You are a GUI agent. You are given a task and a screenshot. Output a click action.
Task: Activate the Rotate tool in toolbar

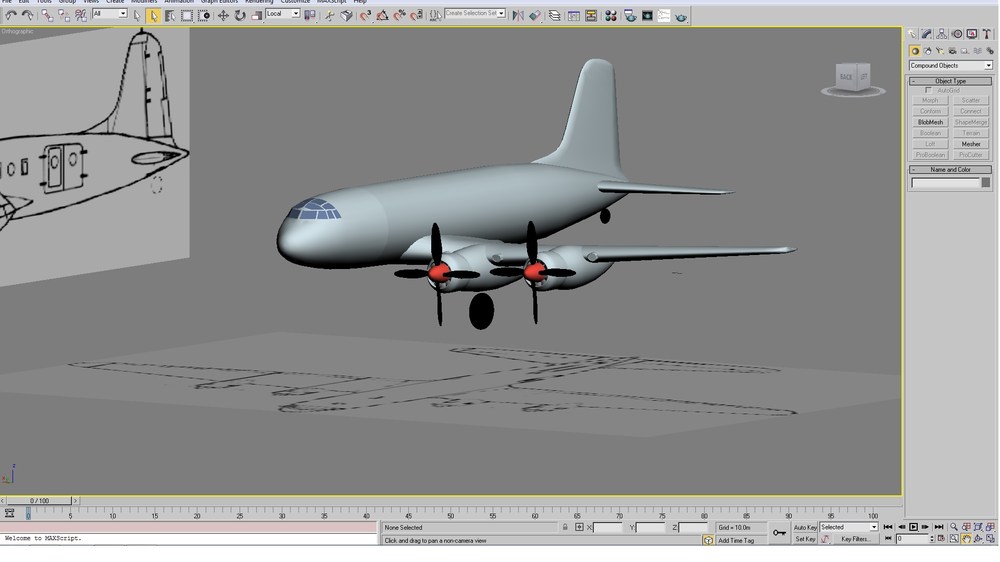click(240, 15)
